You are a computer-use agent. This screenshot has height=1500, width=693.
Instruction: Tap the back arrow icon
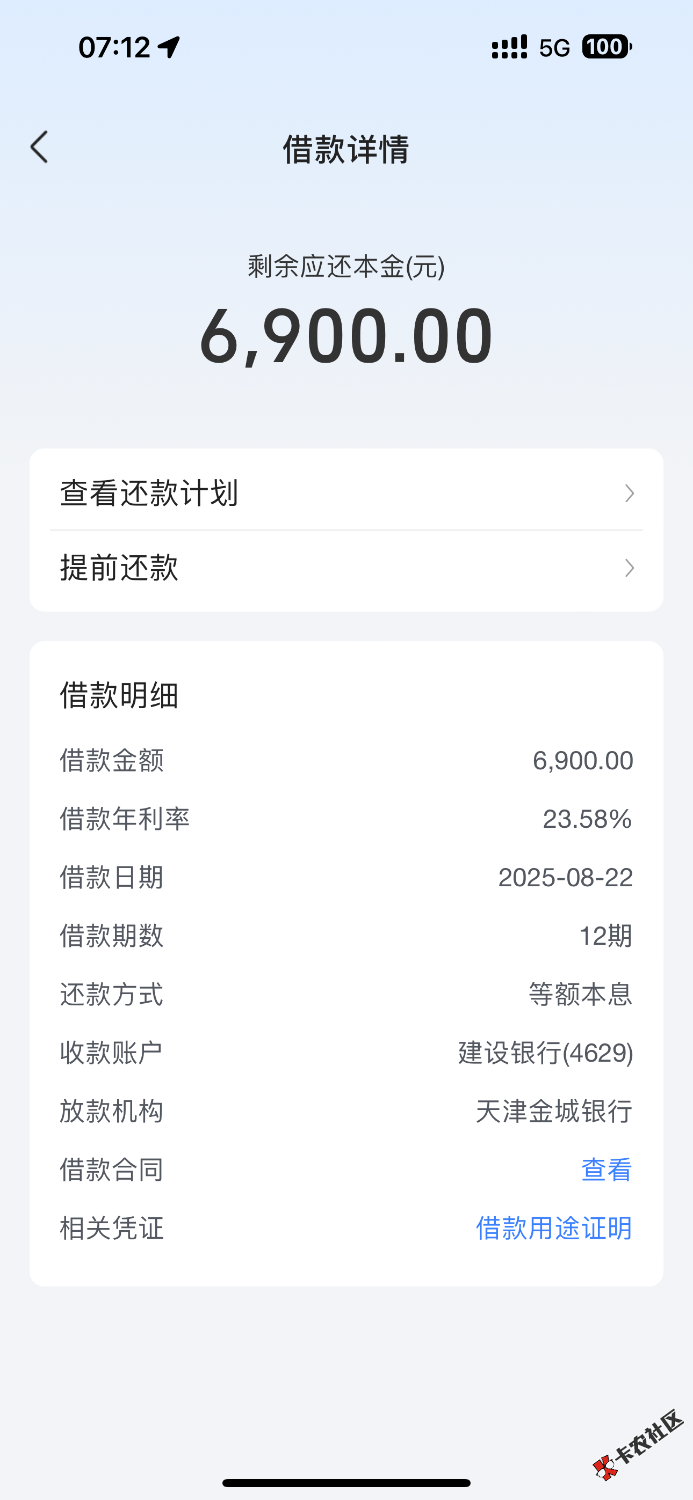pos(39,148)
